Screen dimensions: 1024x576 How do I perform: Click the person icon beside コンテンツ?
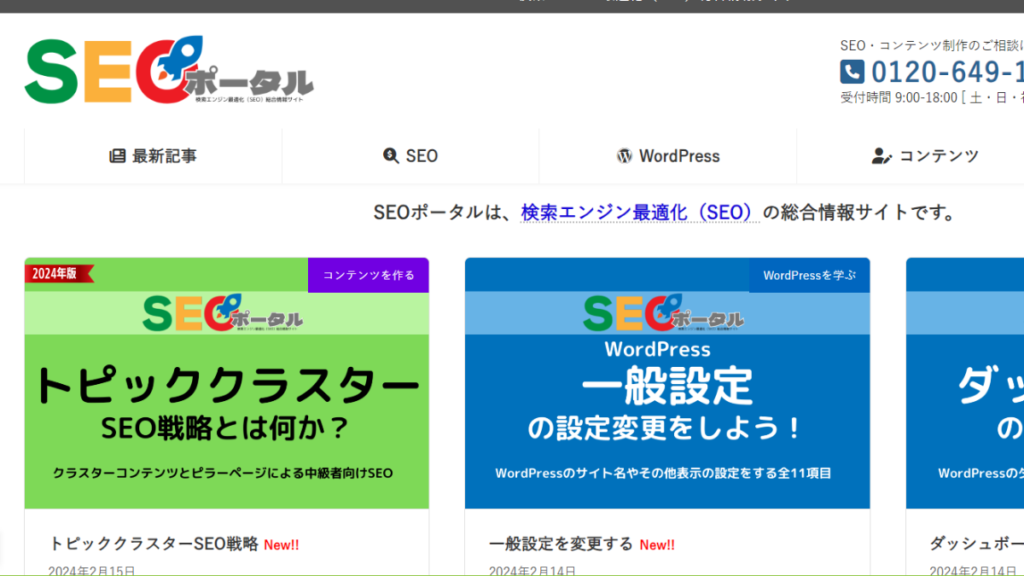[x=879, y=156]
